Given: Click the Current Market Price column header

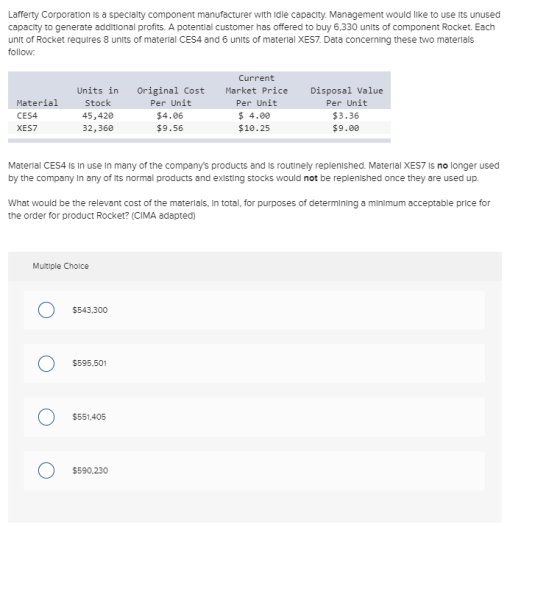Looking at the screenshot, I should point(257,91).
